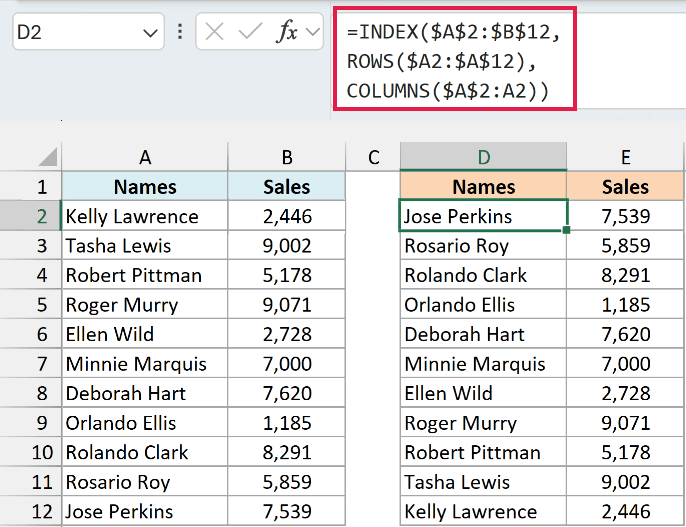Click the fill handle on cell D2
This screenshot has width=686, height=527.
click(566, 230)
